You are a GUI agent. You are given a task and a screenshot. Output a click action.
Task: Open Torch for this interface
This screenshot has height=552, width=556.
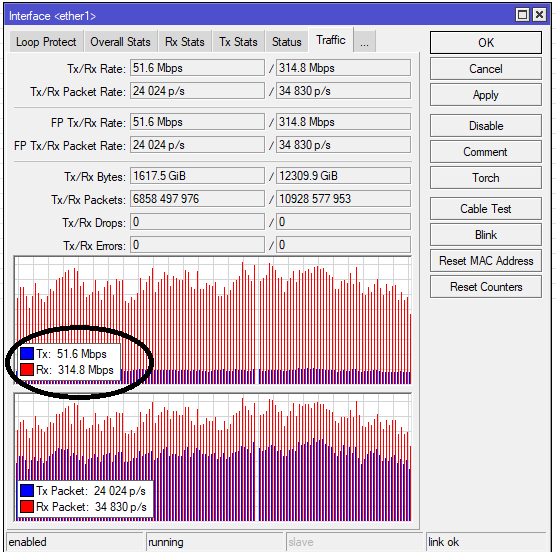486,178
